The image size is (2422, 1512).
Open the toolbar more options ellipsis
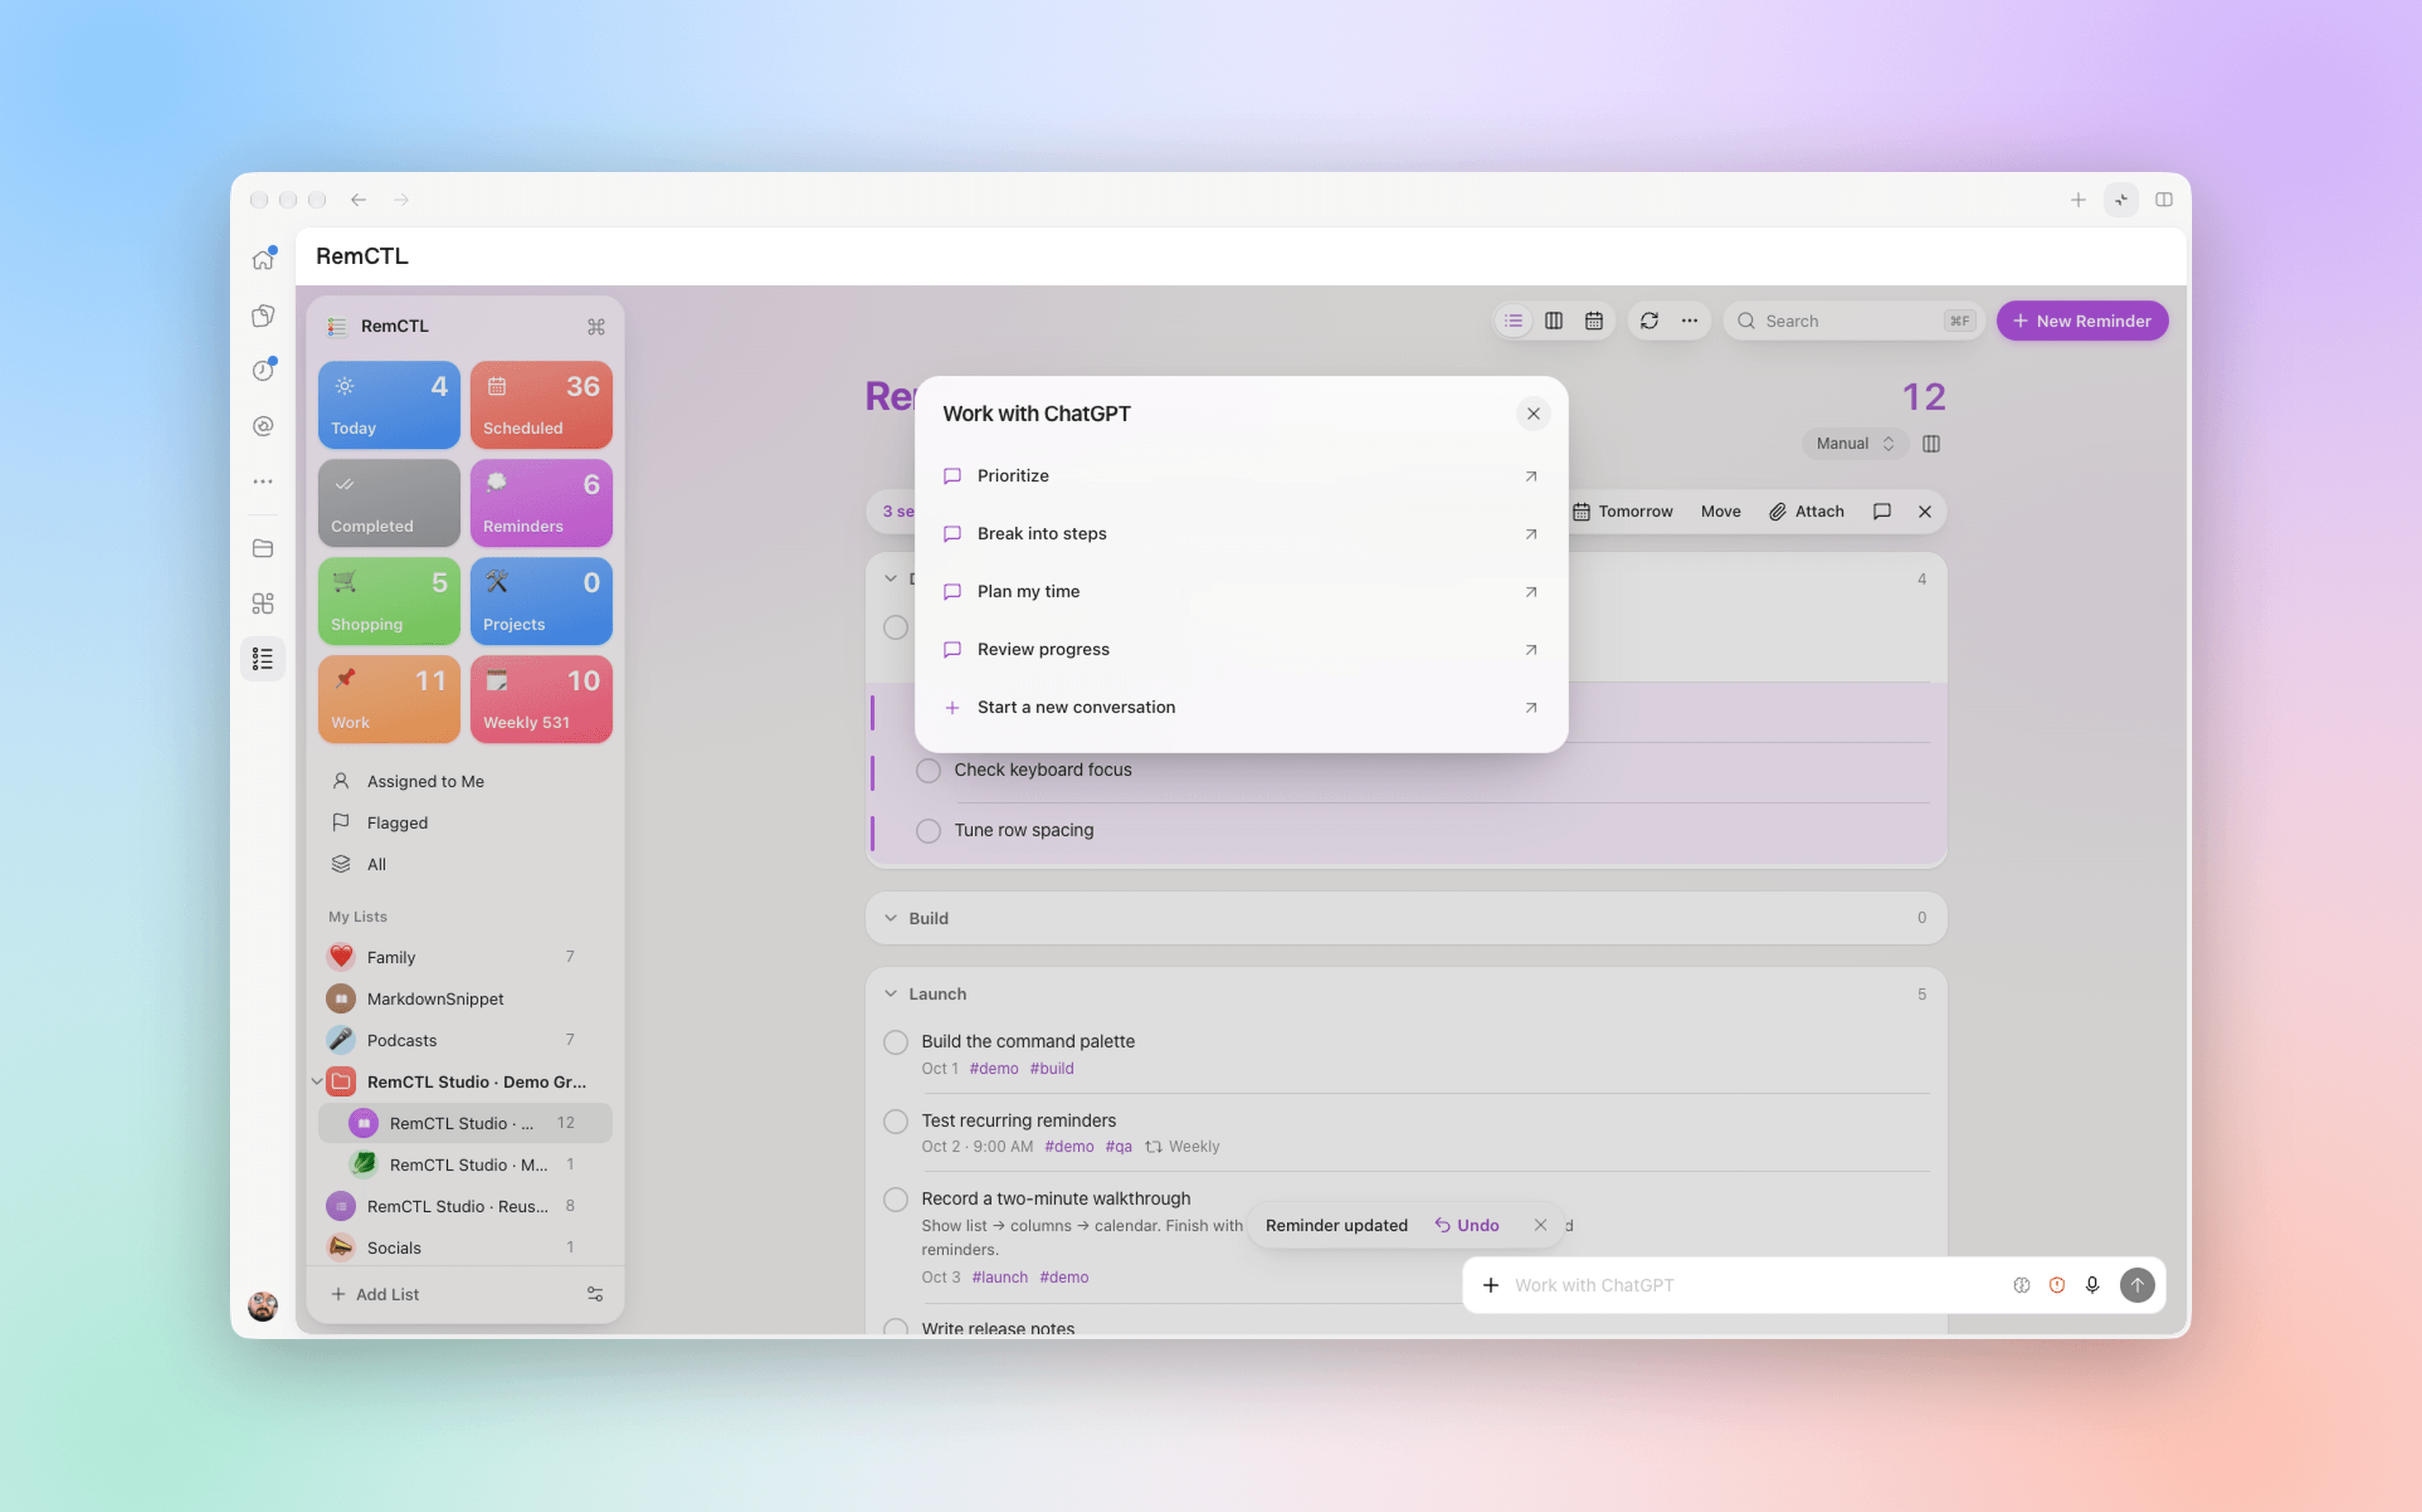click(x=1689, y=321)
